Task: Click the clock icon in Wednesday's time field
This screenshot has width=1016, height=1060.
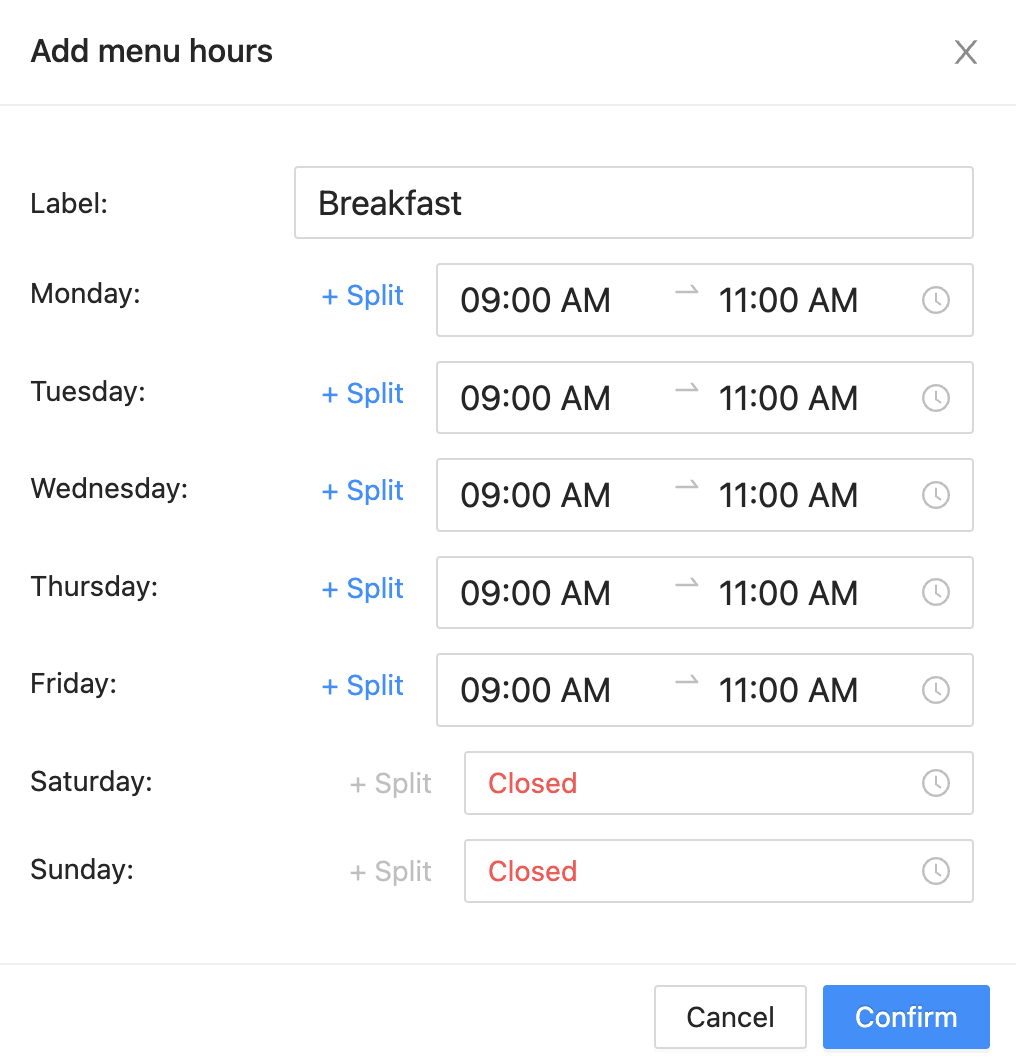Action: coord(936,495)
